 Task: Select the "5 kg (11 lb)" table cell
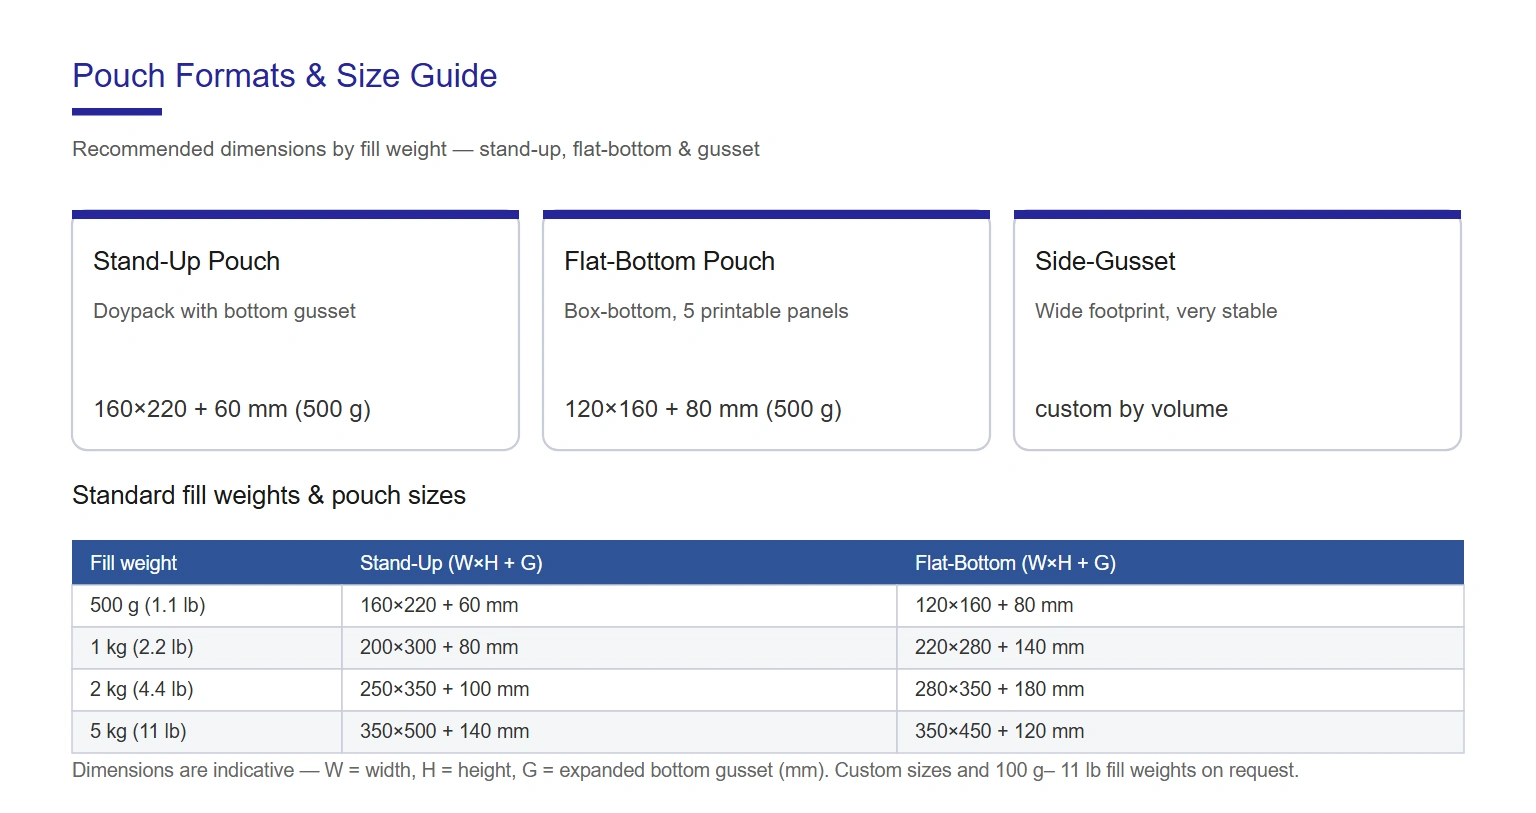tap(207, 731)
